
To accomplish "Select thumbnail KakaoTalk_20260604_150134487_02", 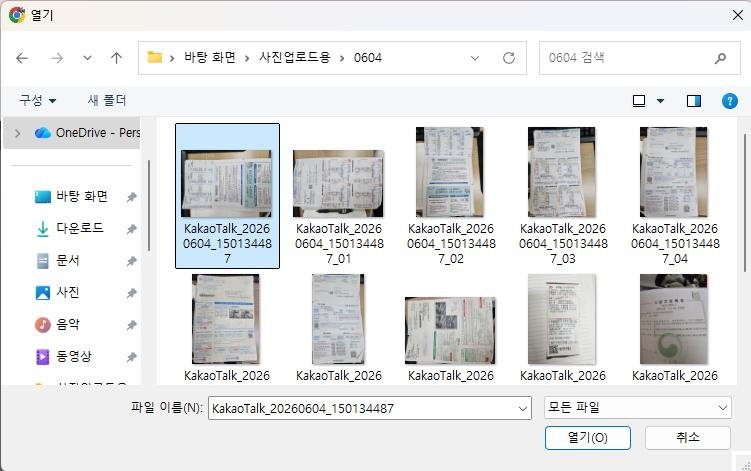I will click(451, 196).
